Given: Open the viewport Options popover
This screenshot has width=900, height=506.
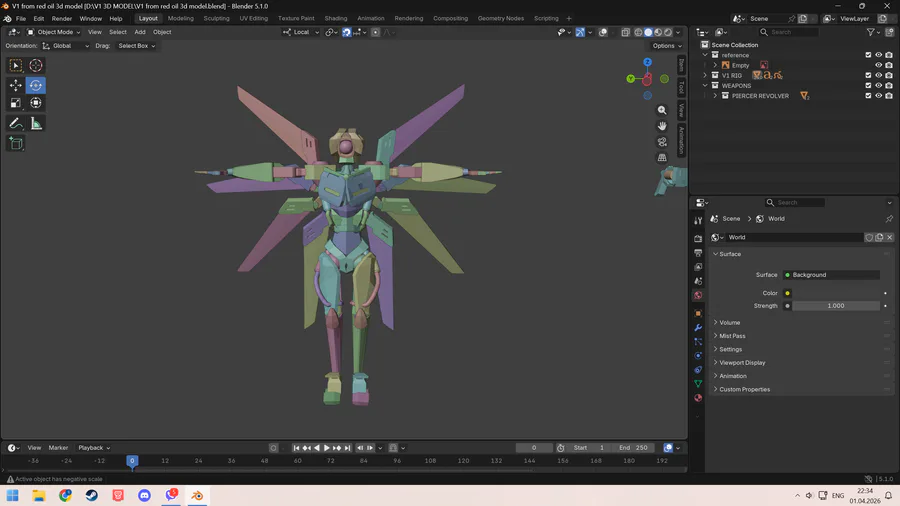Looking at the screenshot, I should pos(664,46).
